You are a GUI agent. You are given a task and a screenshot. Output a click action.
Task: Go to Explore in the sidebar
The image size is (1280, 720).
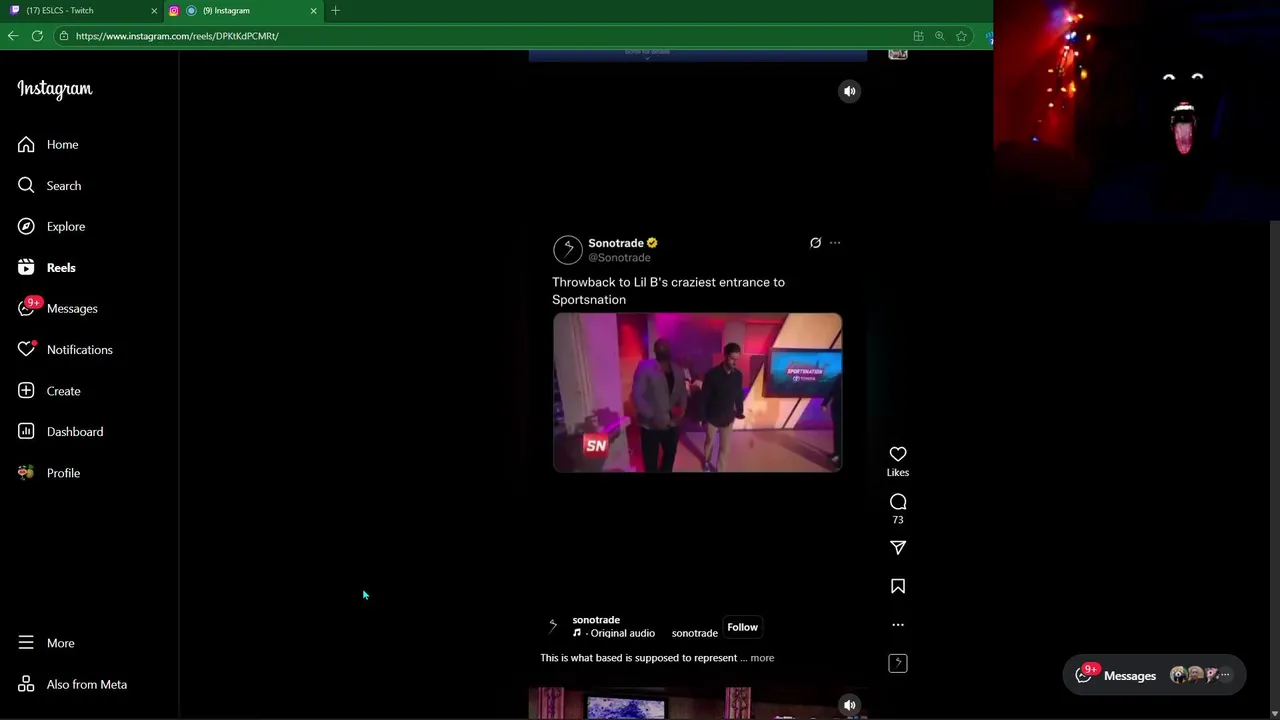pos(65,227)
